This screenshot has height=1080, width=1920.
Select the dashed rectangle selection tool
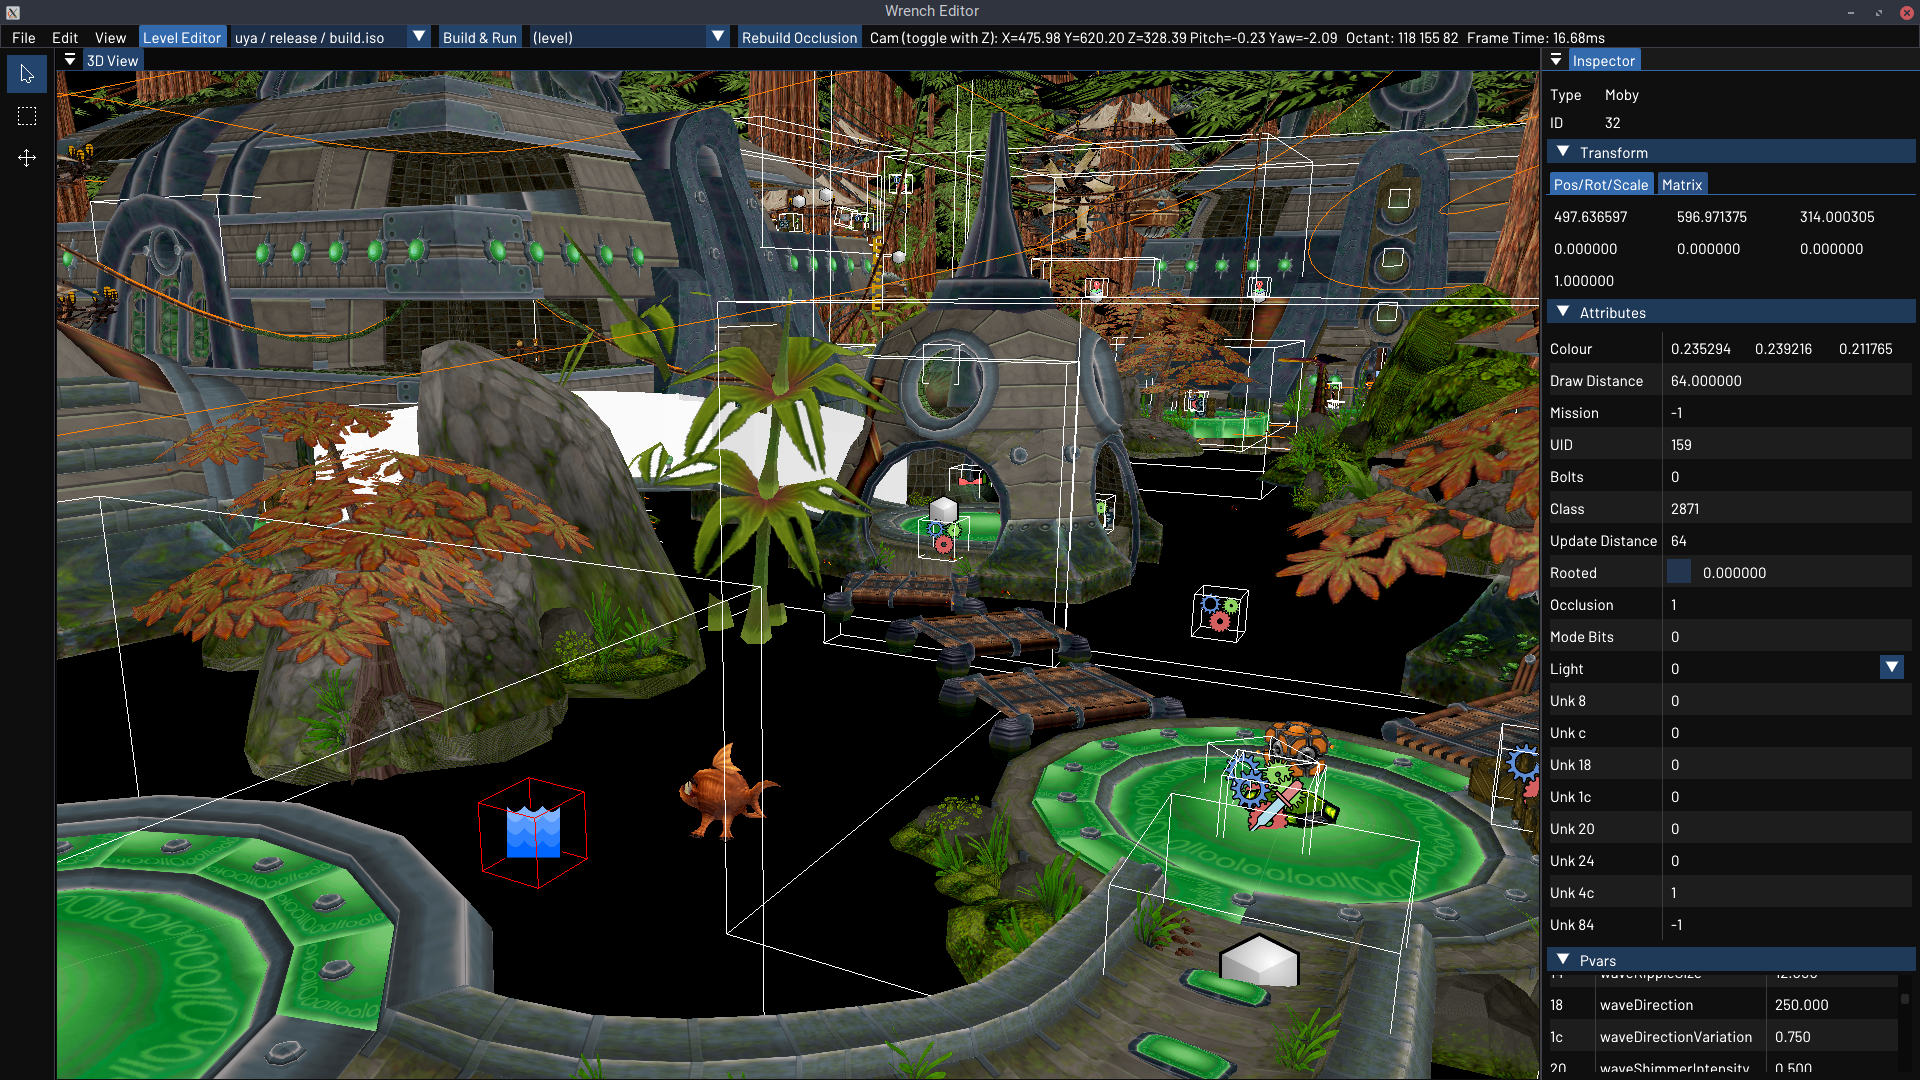(27, 117)
